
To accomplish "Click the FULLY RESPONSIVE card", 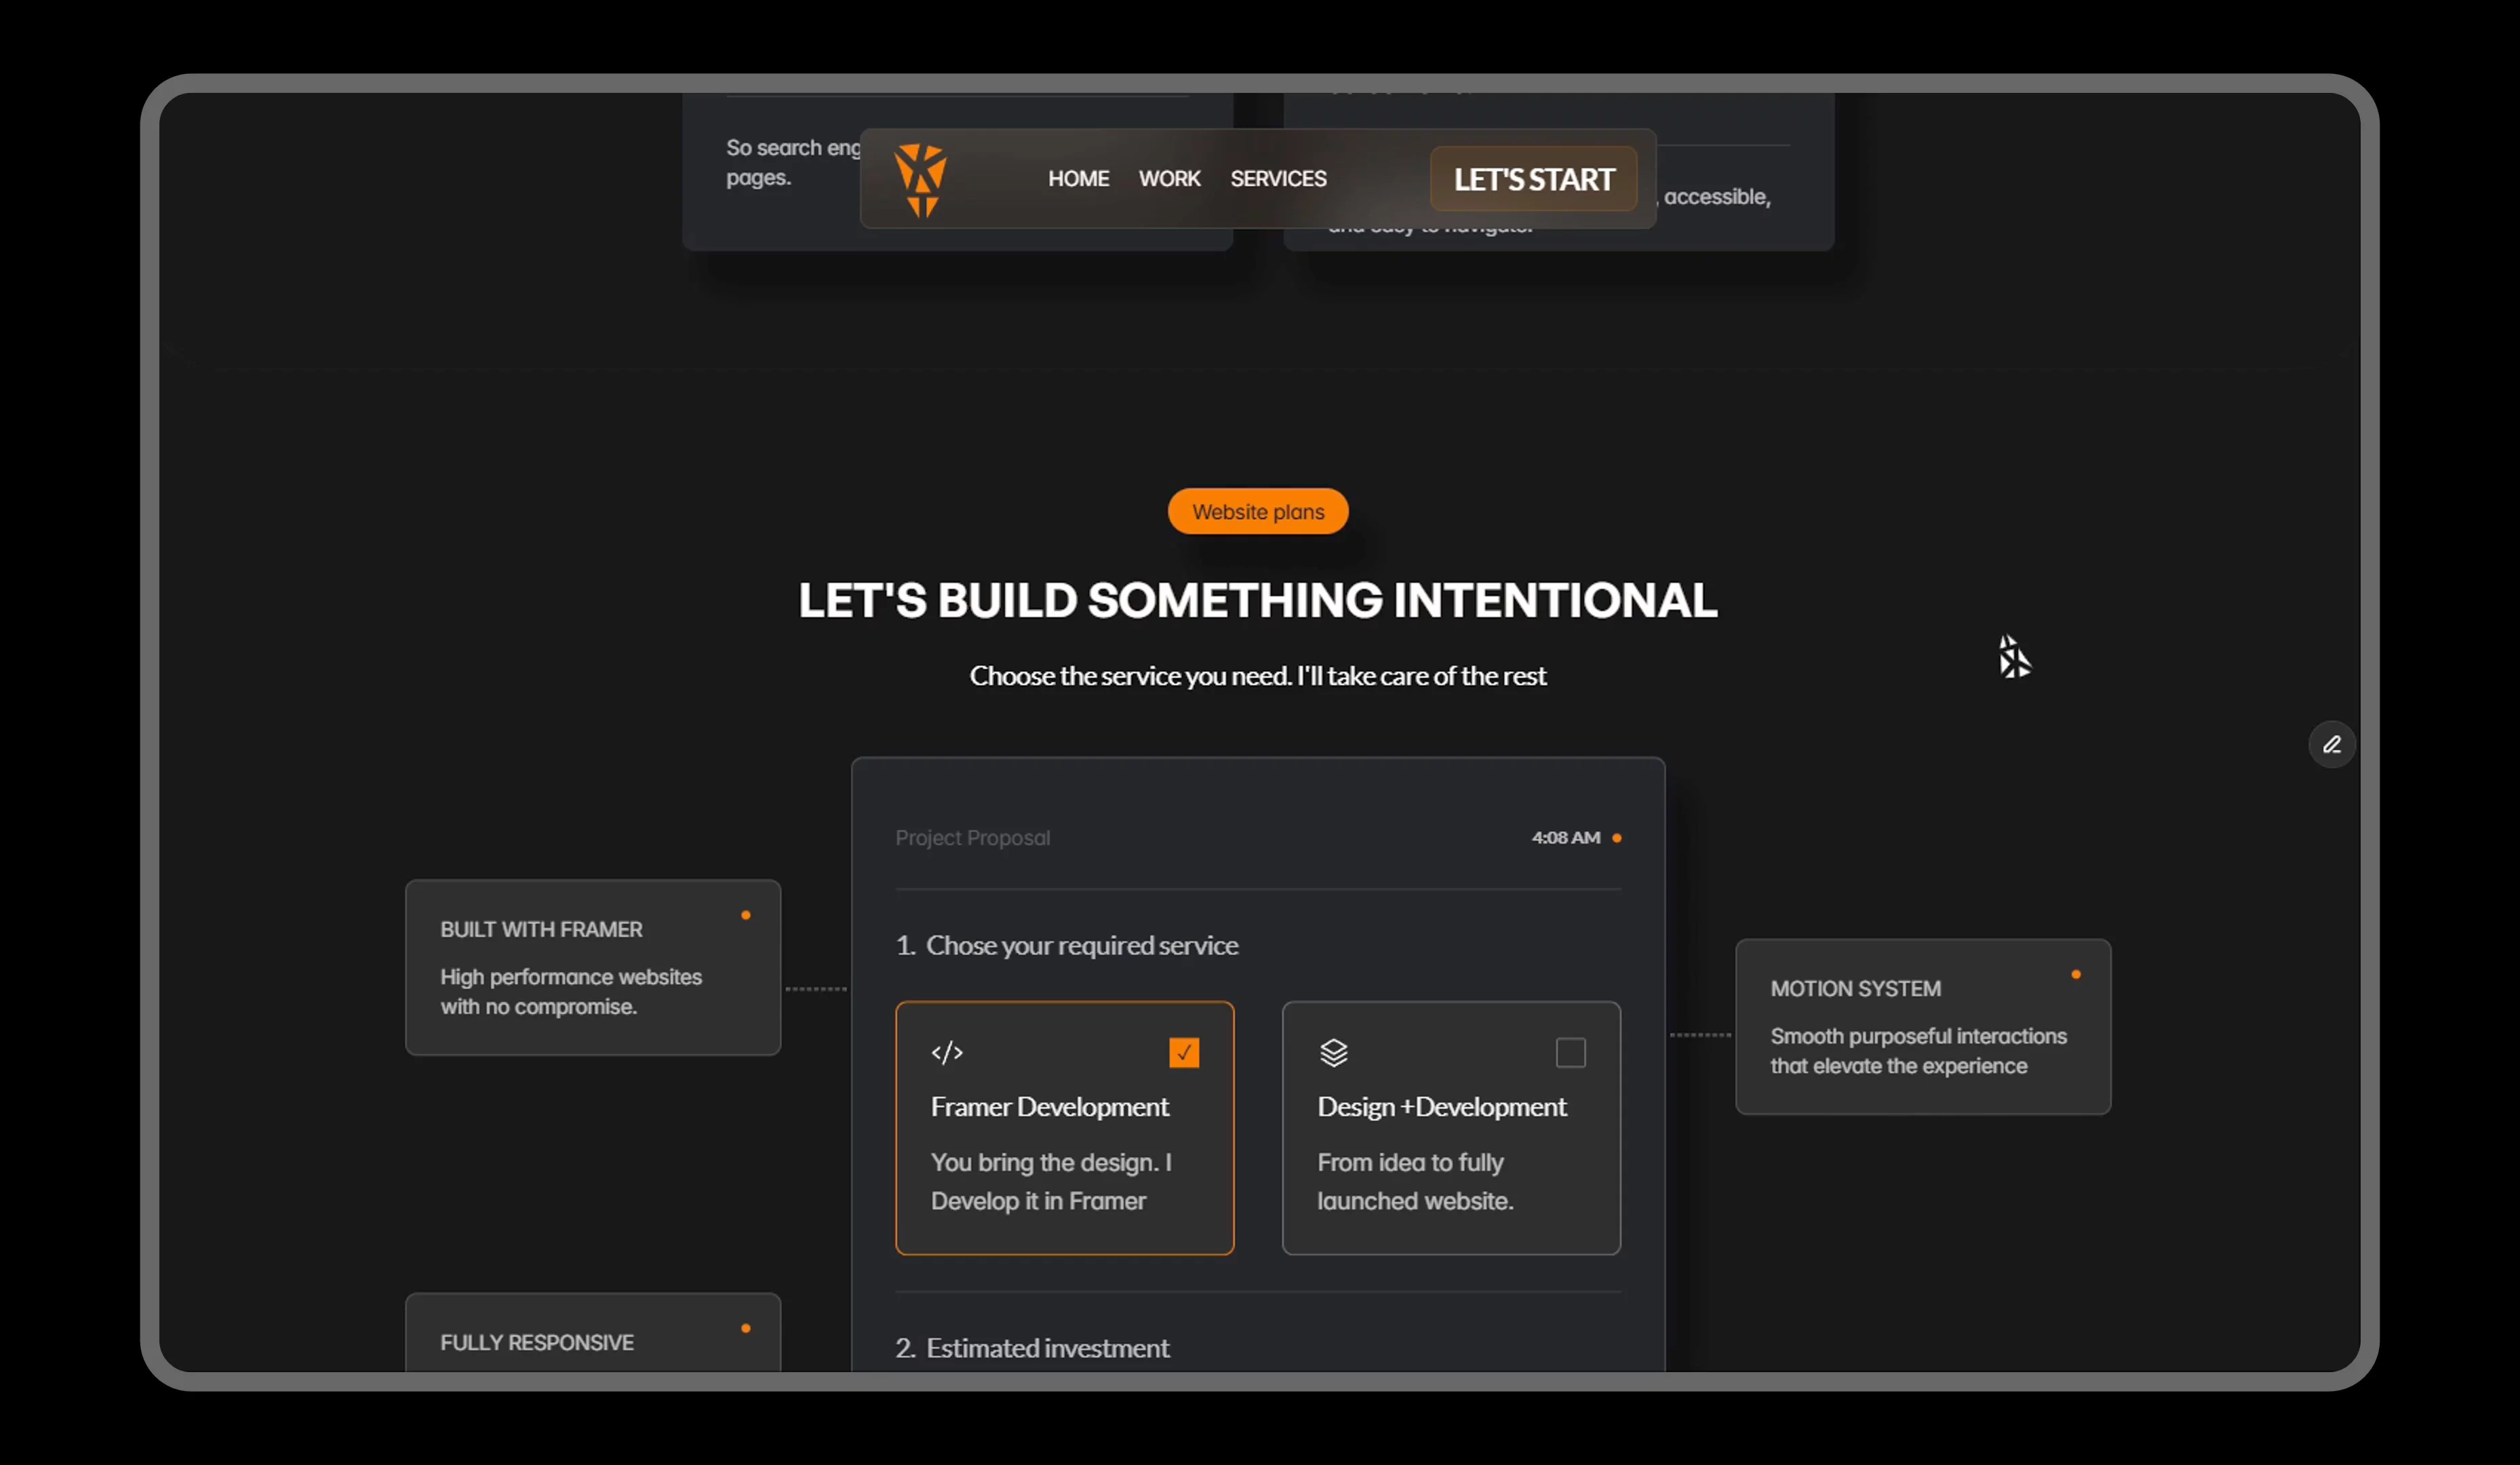I will [593, 1332].
